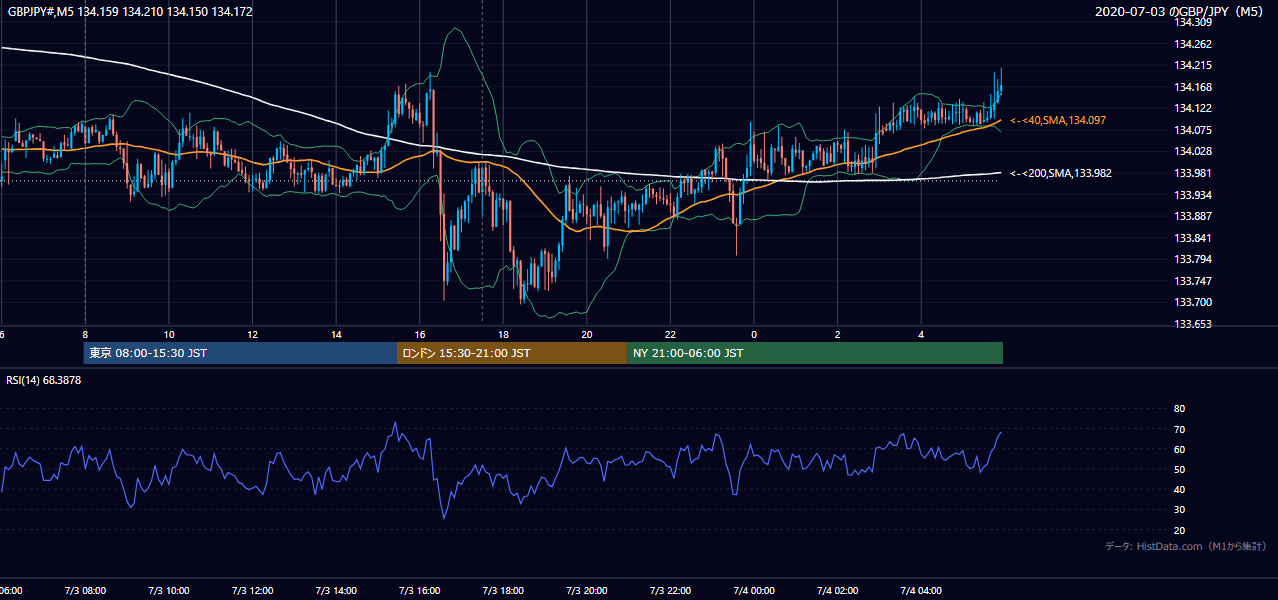Screen dimensions: 1278x600
Task: Click the 7/3 14:00 bottom time label
Action: pyautogui.click(x=336, y=591)
